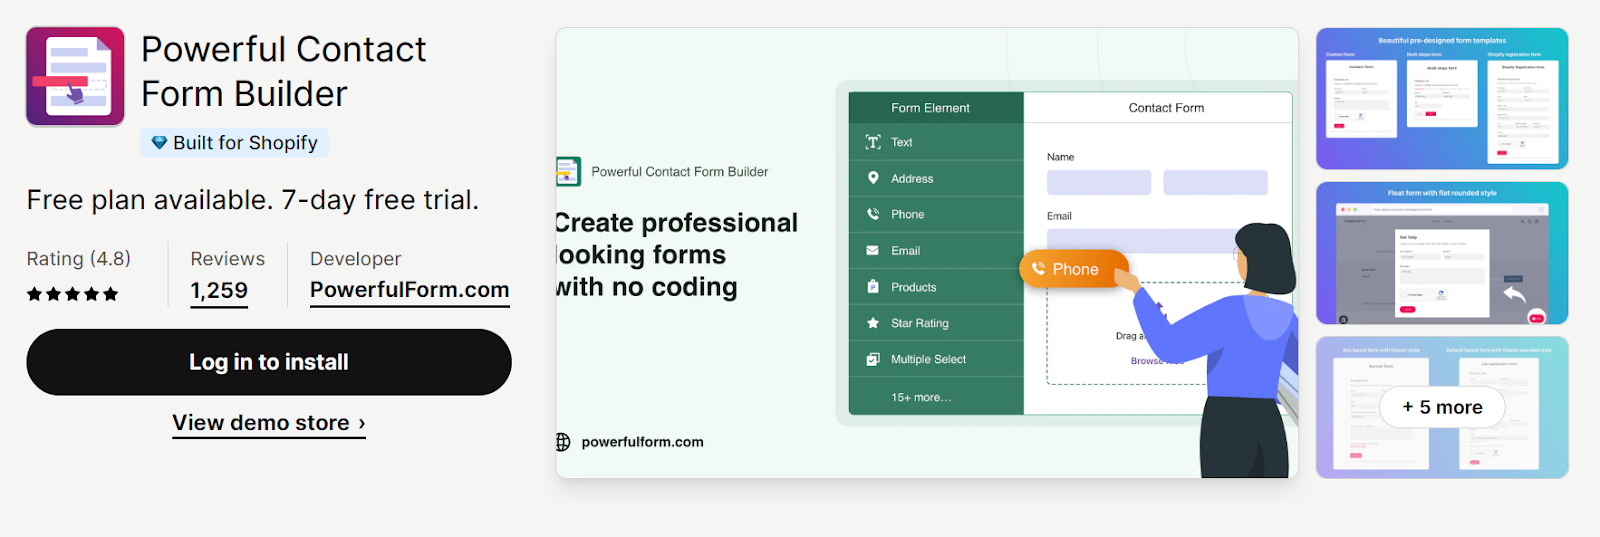Screen dimensions: 1600x537
Task: Click the powerfulform.com text in banner
Action: (x=642, y=442)
